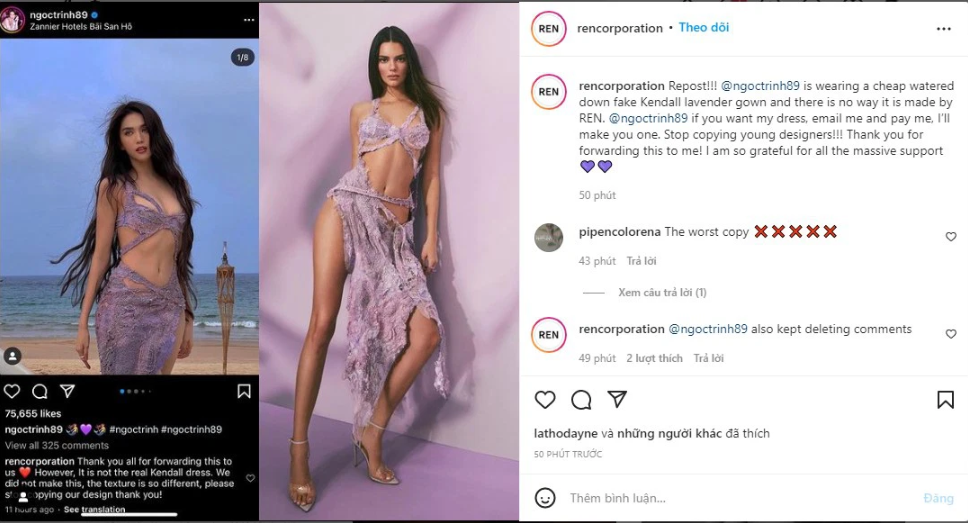Viewport: 968px width, 523px height.
Task: Open pipencolorena's profile picture
Action: [x=548, y=237]
